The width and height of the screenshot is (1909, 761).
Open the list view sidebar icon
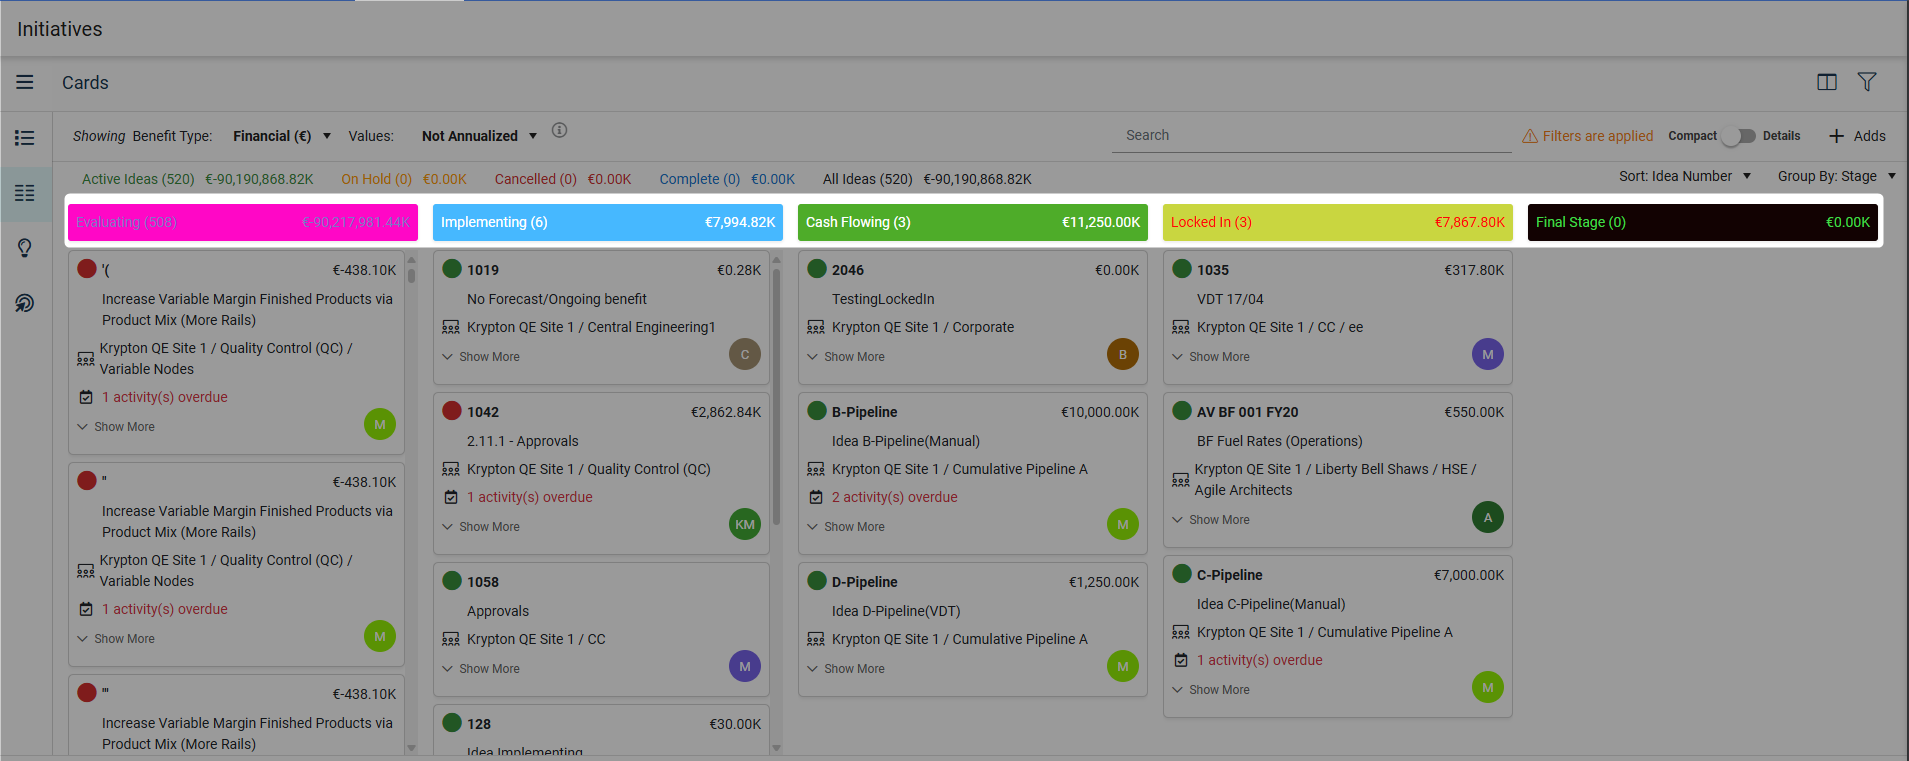[25, 138]
